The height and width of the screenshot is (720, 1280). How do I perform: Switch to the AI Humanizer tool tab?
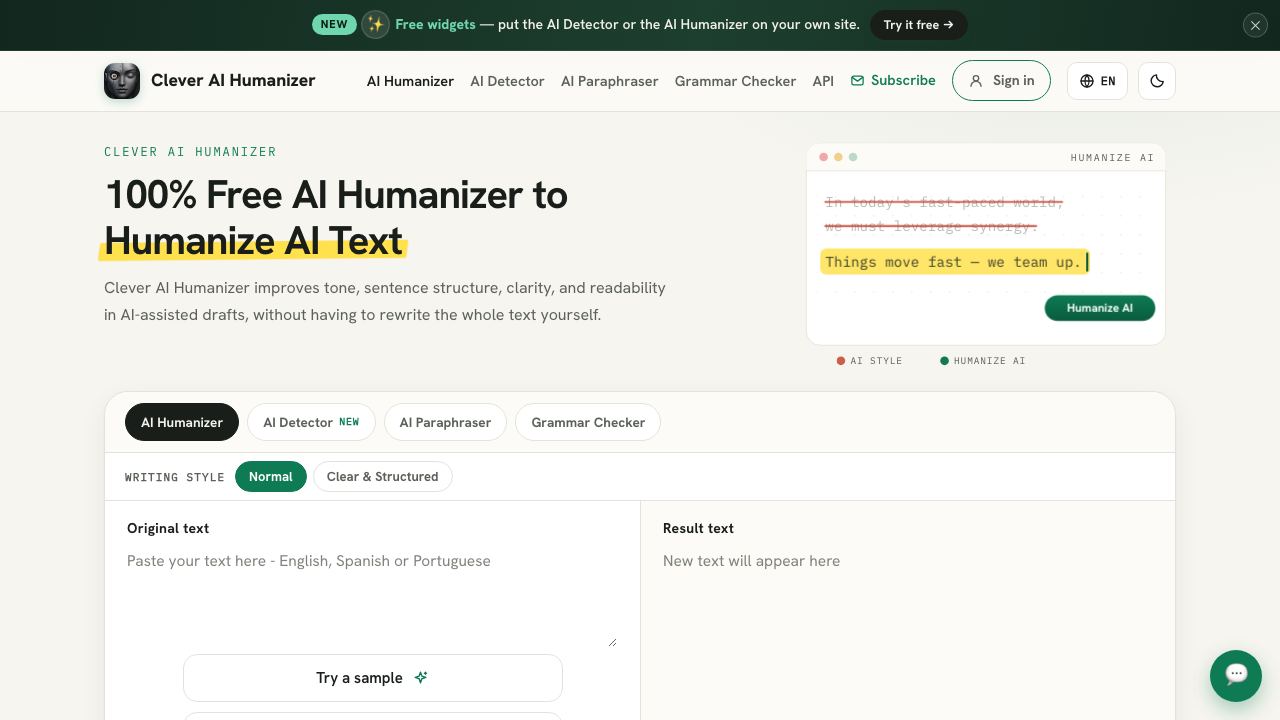point(182,422)
